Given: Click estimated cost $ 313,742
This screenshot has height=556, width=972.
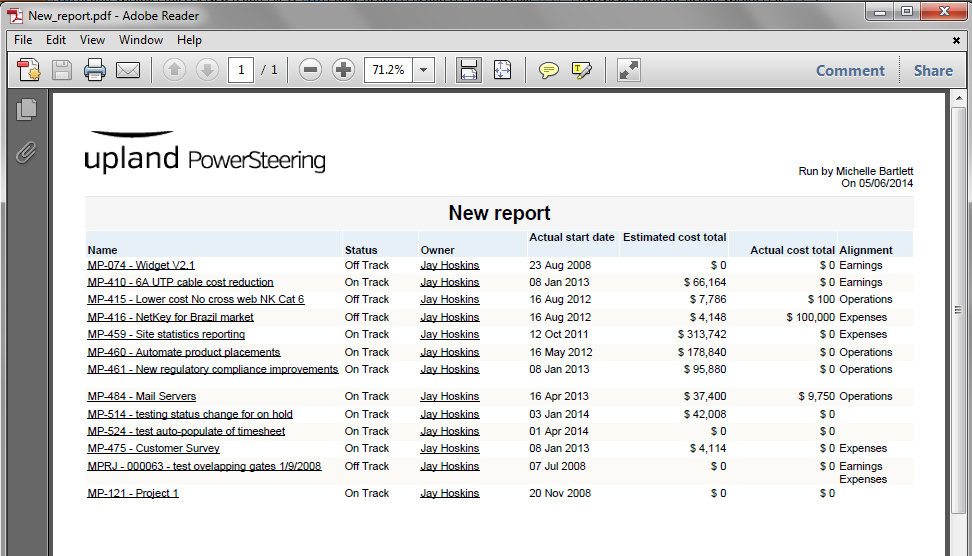Looking at the screenshot, I should coord(702,334).
